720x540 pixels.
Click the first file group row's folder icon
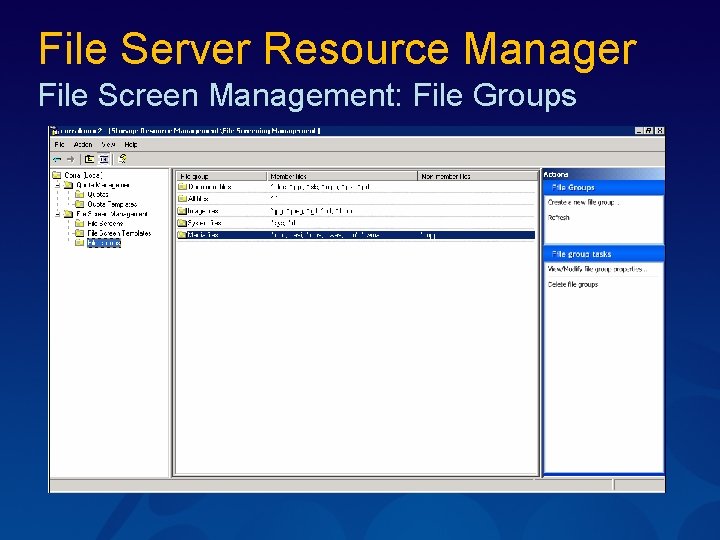(x=182, y=187)
